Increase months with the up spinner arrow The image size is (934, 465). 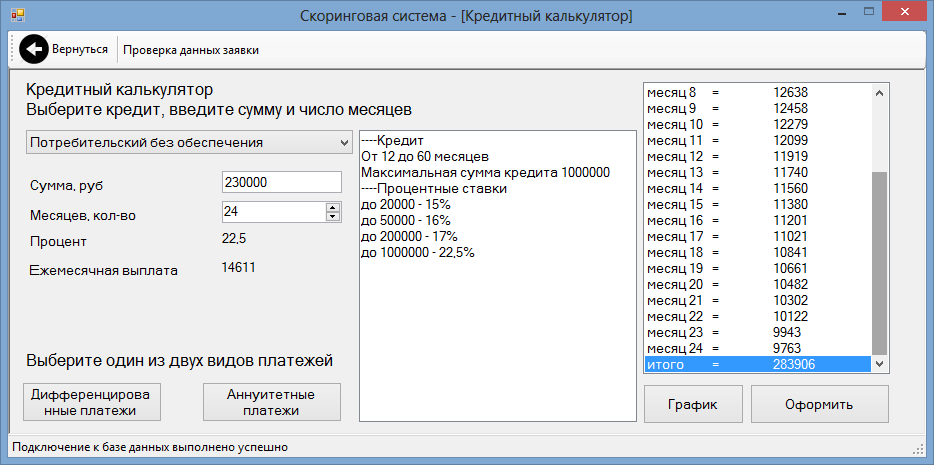pyautogui.click(x=333, y=207)
